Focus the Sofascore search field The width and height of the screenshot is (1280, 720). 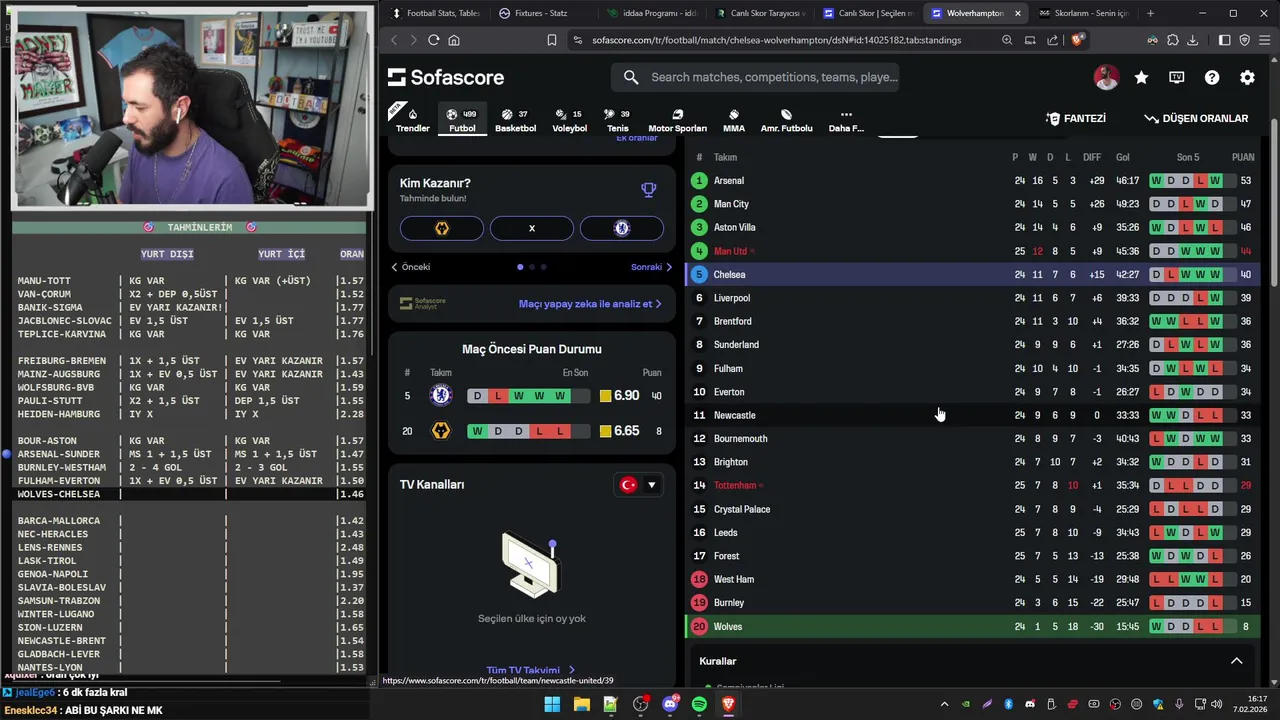[x=755, y=77]
